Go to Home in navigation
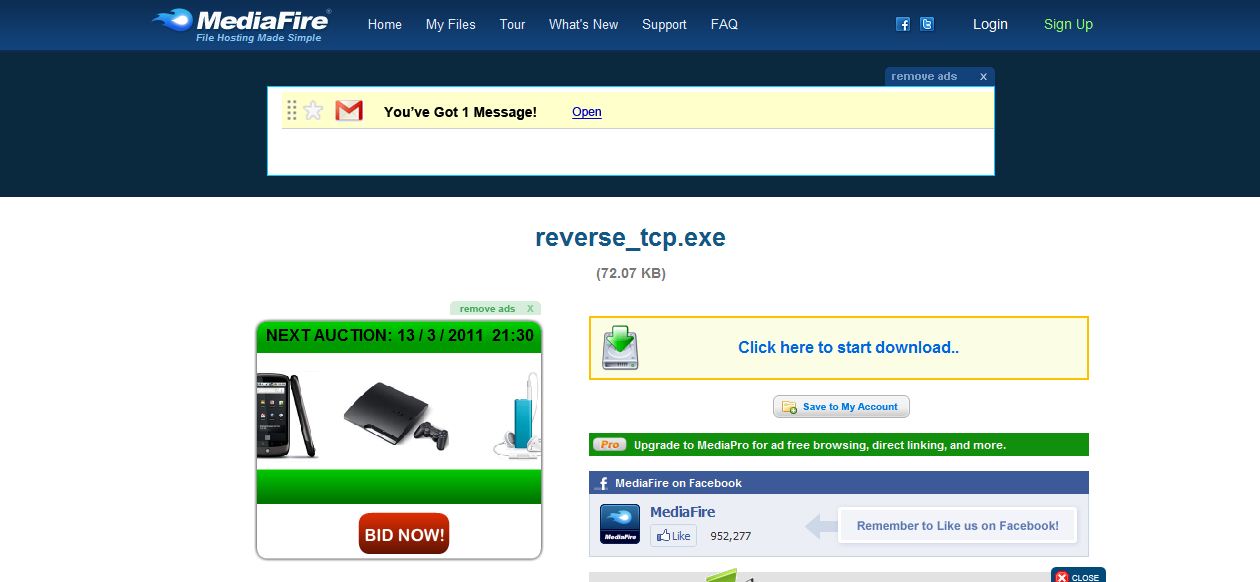Image resolution: width=1260 pixels, height=582 pixels. point(385,24)
